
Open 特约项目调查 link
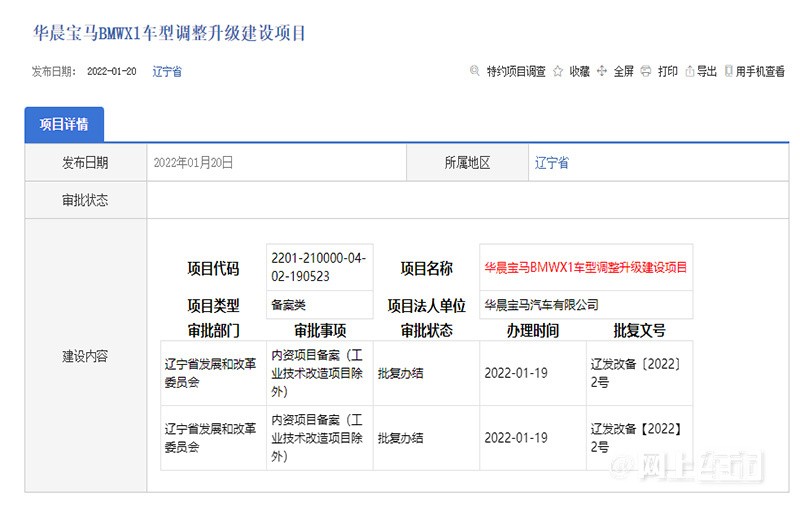(x=516, y=71)
